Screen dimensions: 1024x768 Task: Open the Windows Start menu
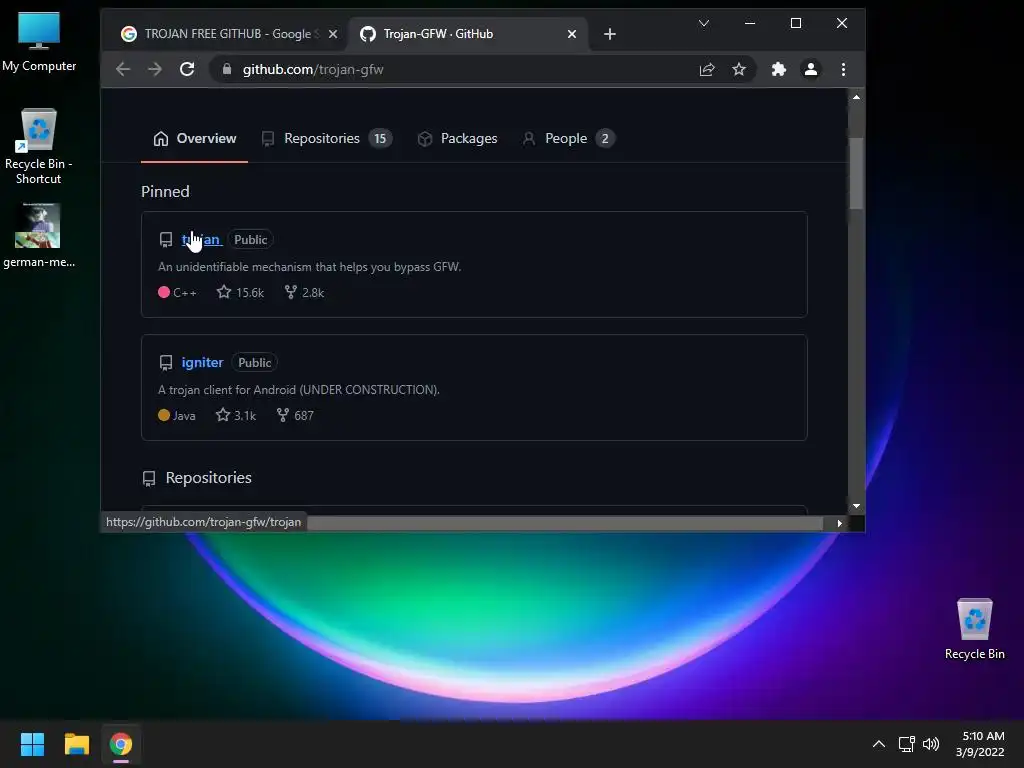(32, 744)
